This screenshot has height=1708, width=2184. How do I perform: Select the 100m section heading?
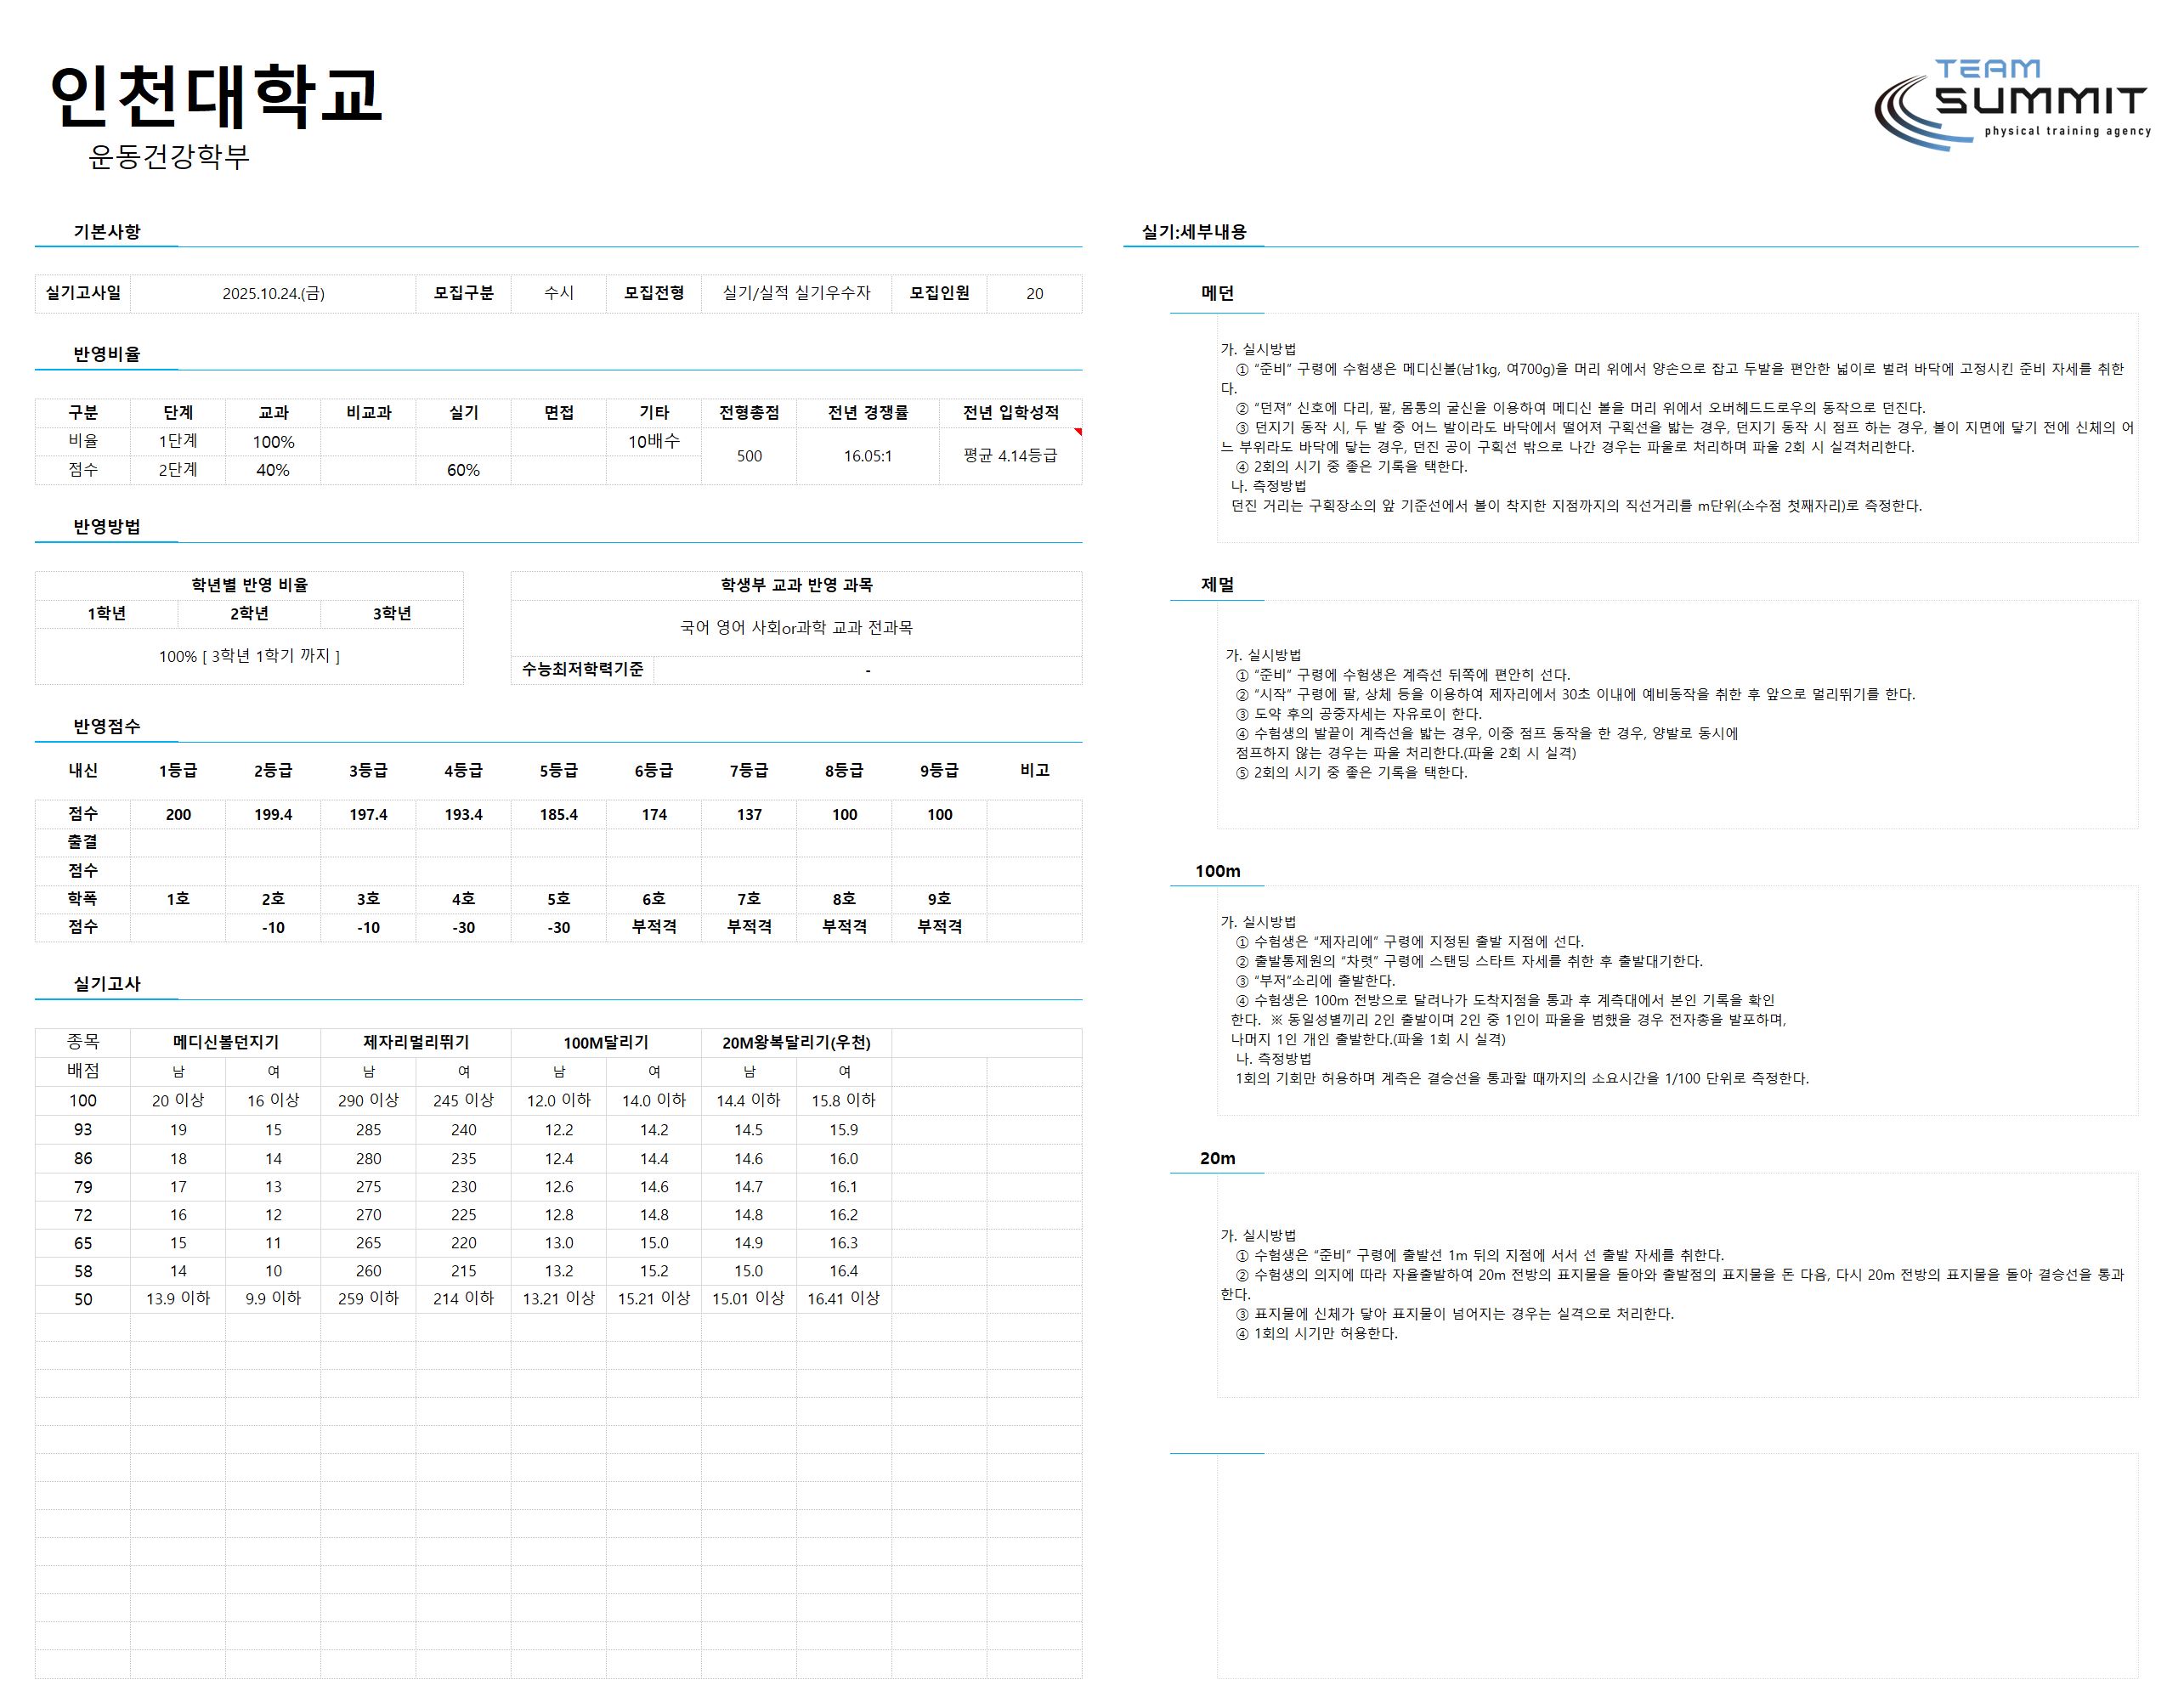(x=1217, y=871)
